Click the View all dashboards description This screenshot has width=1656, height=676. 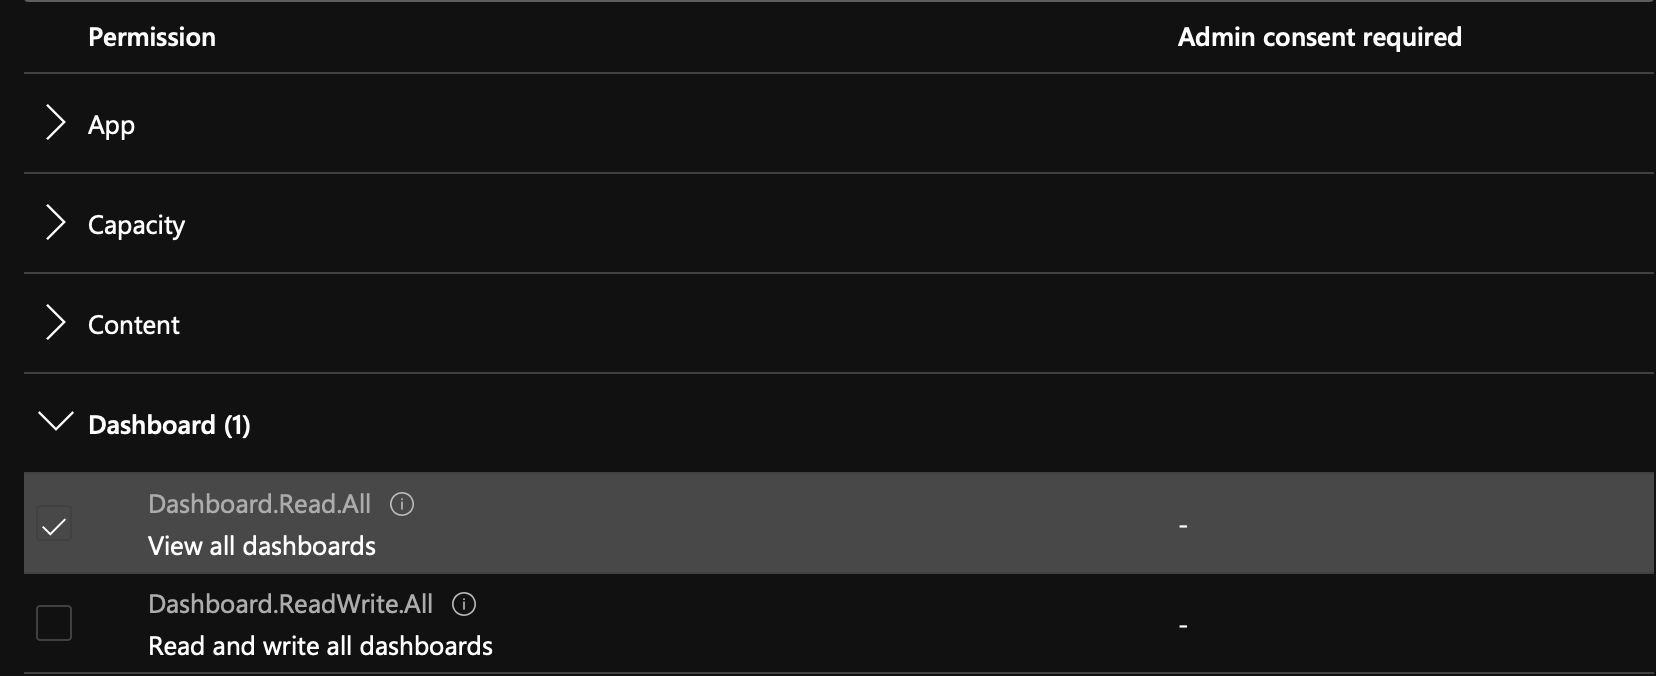click(262, 546)
